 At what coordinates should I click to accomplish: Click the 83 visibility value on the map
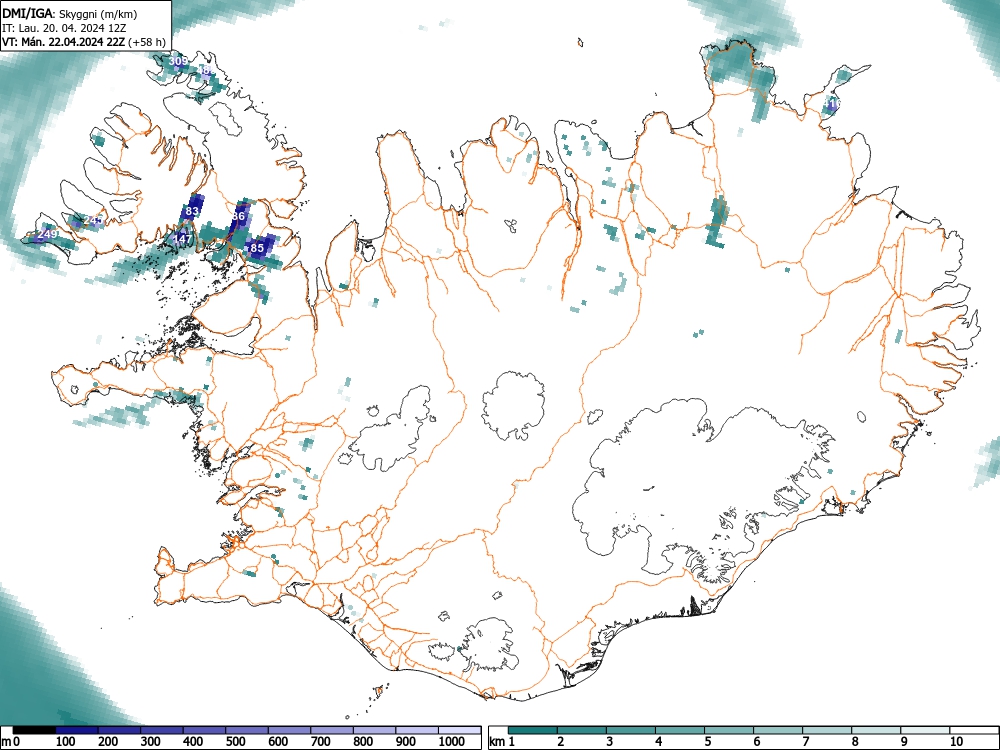click(192, 210)
